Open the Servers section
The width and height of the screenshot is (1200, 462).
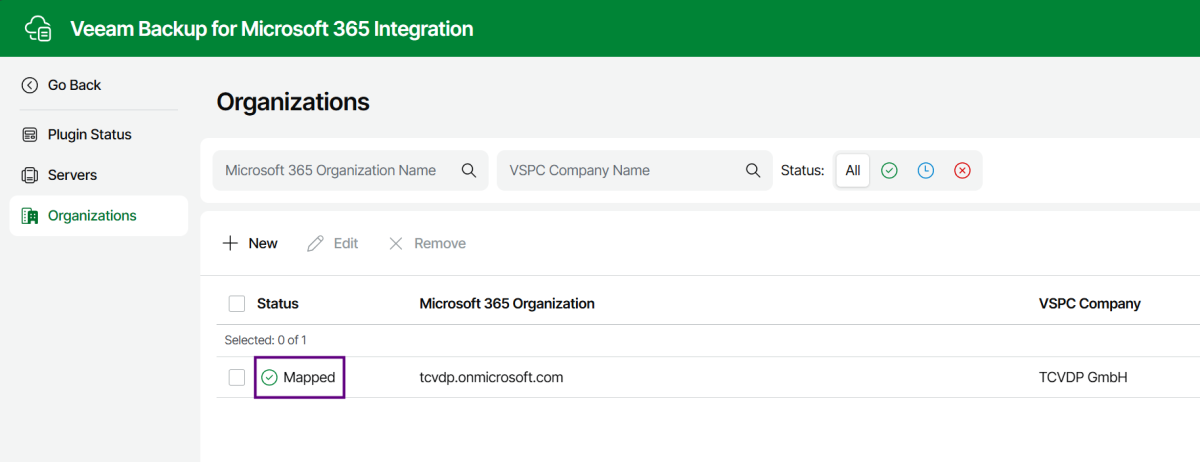(x=72, y=176)
